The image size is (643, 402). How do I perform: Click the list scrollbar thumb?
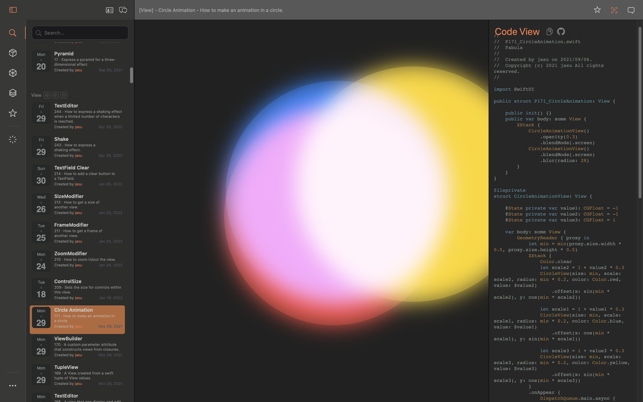131,76
